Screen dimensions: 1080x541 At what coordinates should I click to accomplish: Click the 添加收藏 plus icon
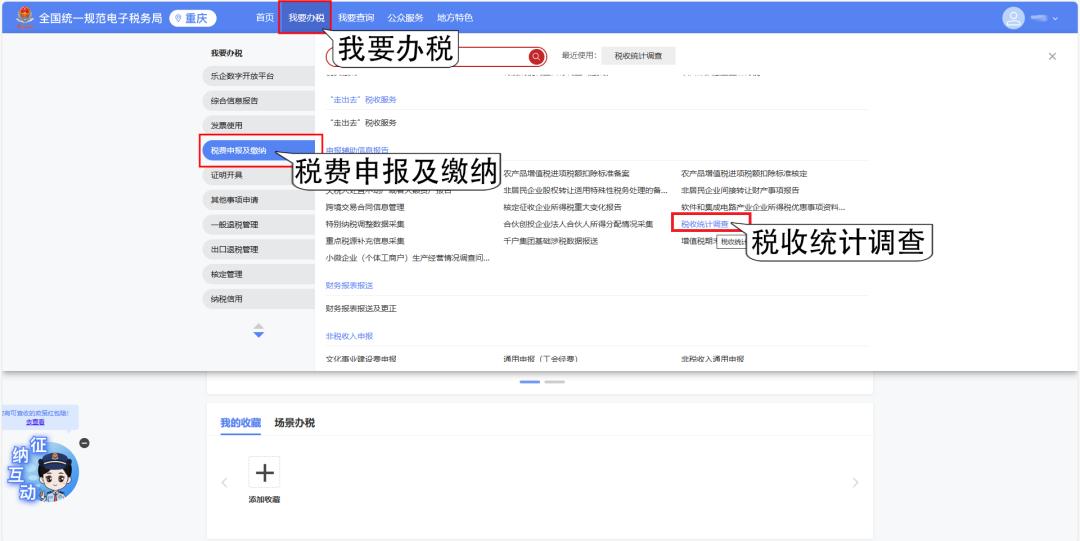pos(264,473)
